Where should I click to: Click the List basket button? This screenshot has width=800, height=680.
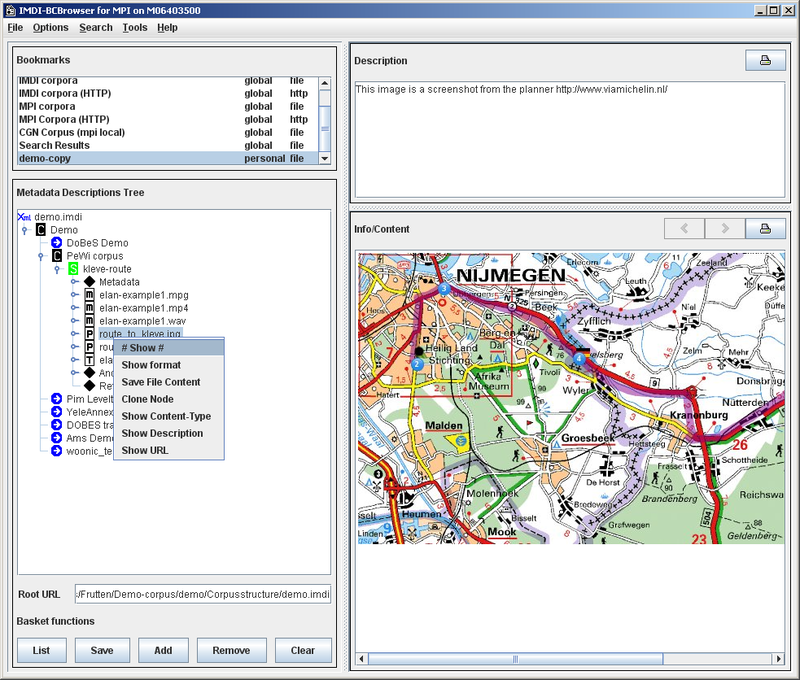pyautogui.click(x=41, y=650)
